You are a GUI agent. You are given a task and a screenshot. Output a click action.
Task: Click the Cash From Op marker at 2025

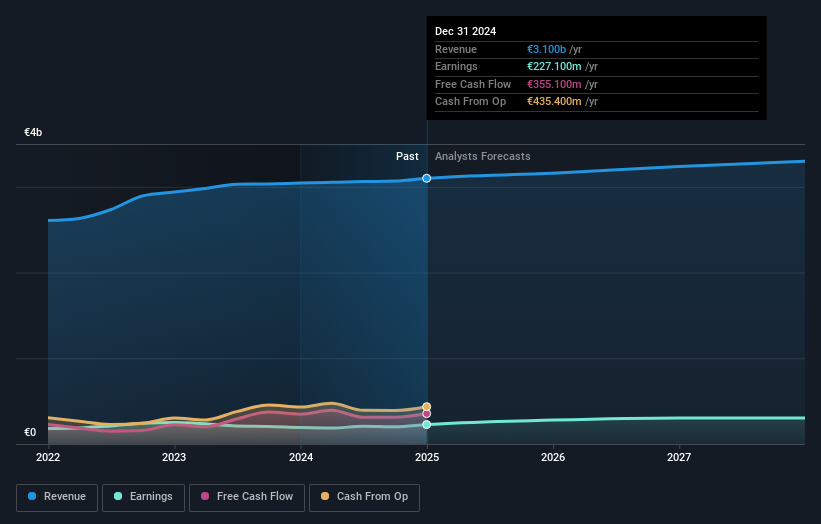tap(427, 407)
